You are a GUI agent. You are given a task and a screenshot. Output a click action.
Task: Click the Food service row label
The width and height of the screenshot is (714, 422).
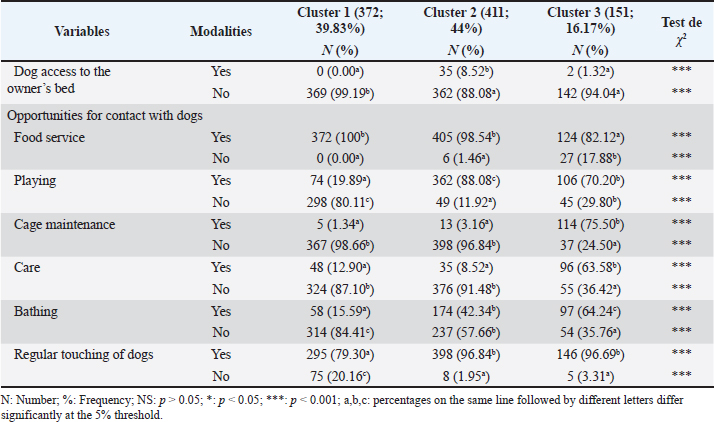coord(49,137)
